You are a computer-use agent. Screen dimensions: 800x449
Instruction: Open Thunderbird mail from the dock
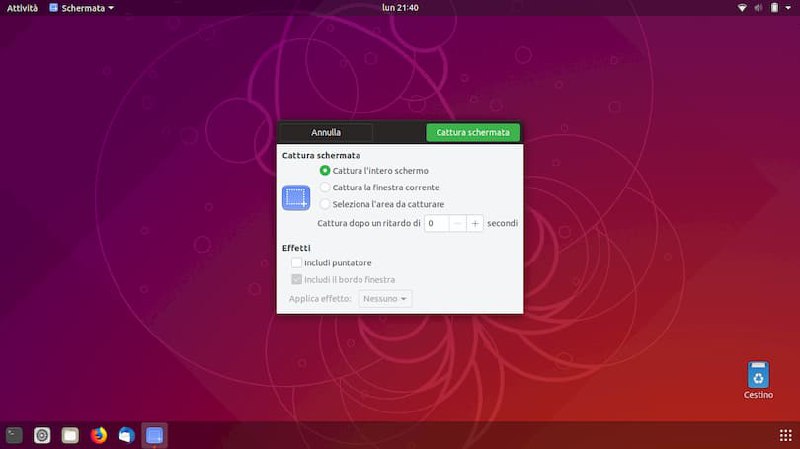pos(127,435)
